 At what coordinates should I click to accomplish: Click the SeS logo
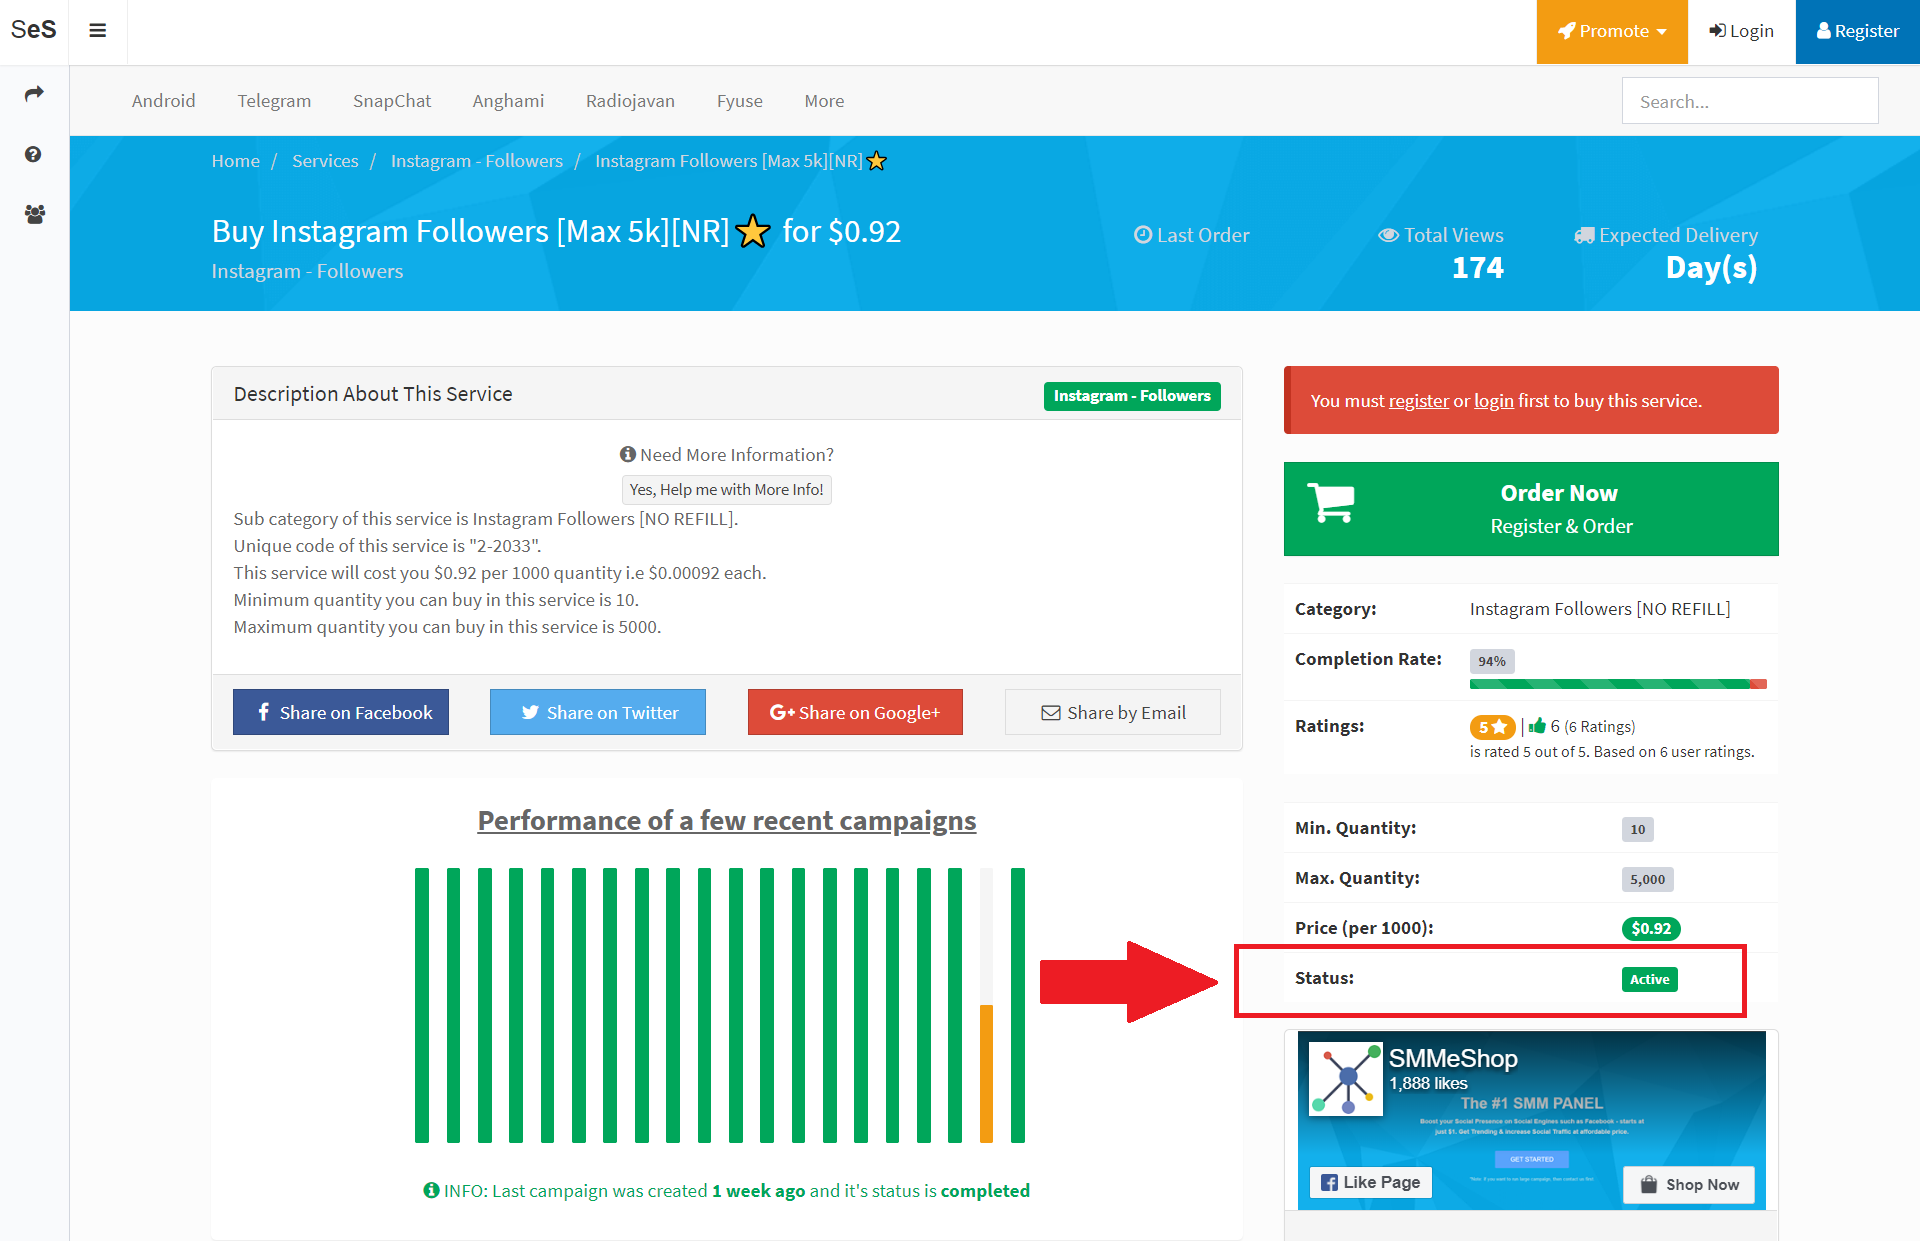[x=33, y=30]
